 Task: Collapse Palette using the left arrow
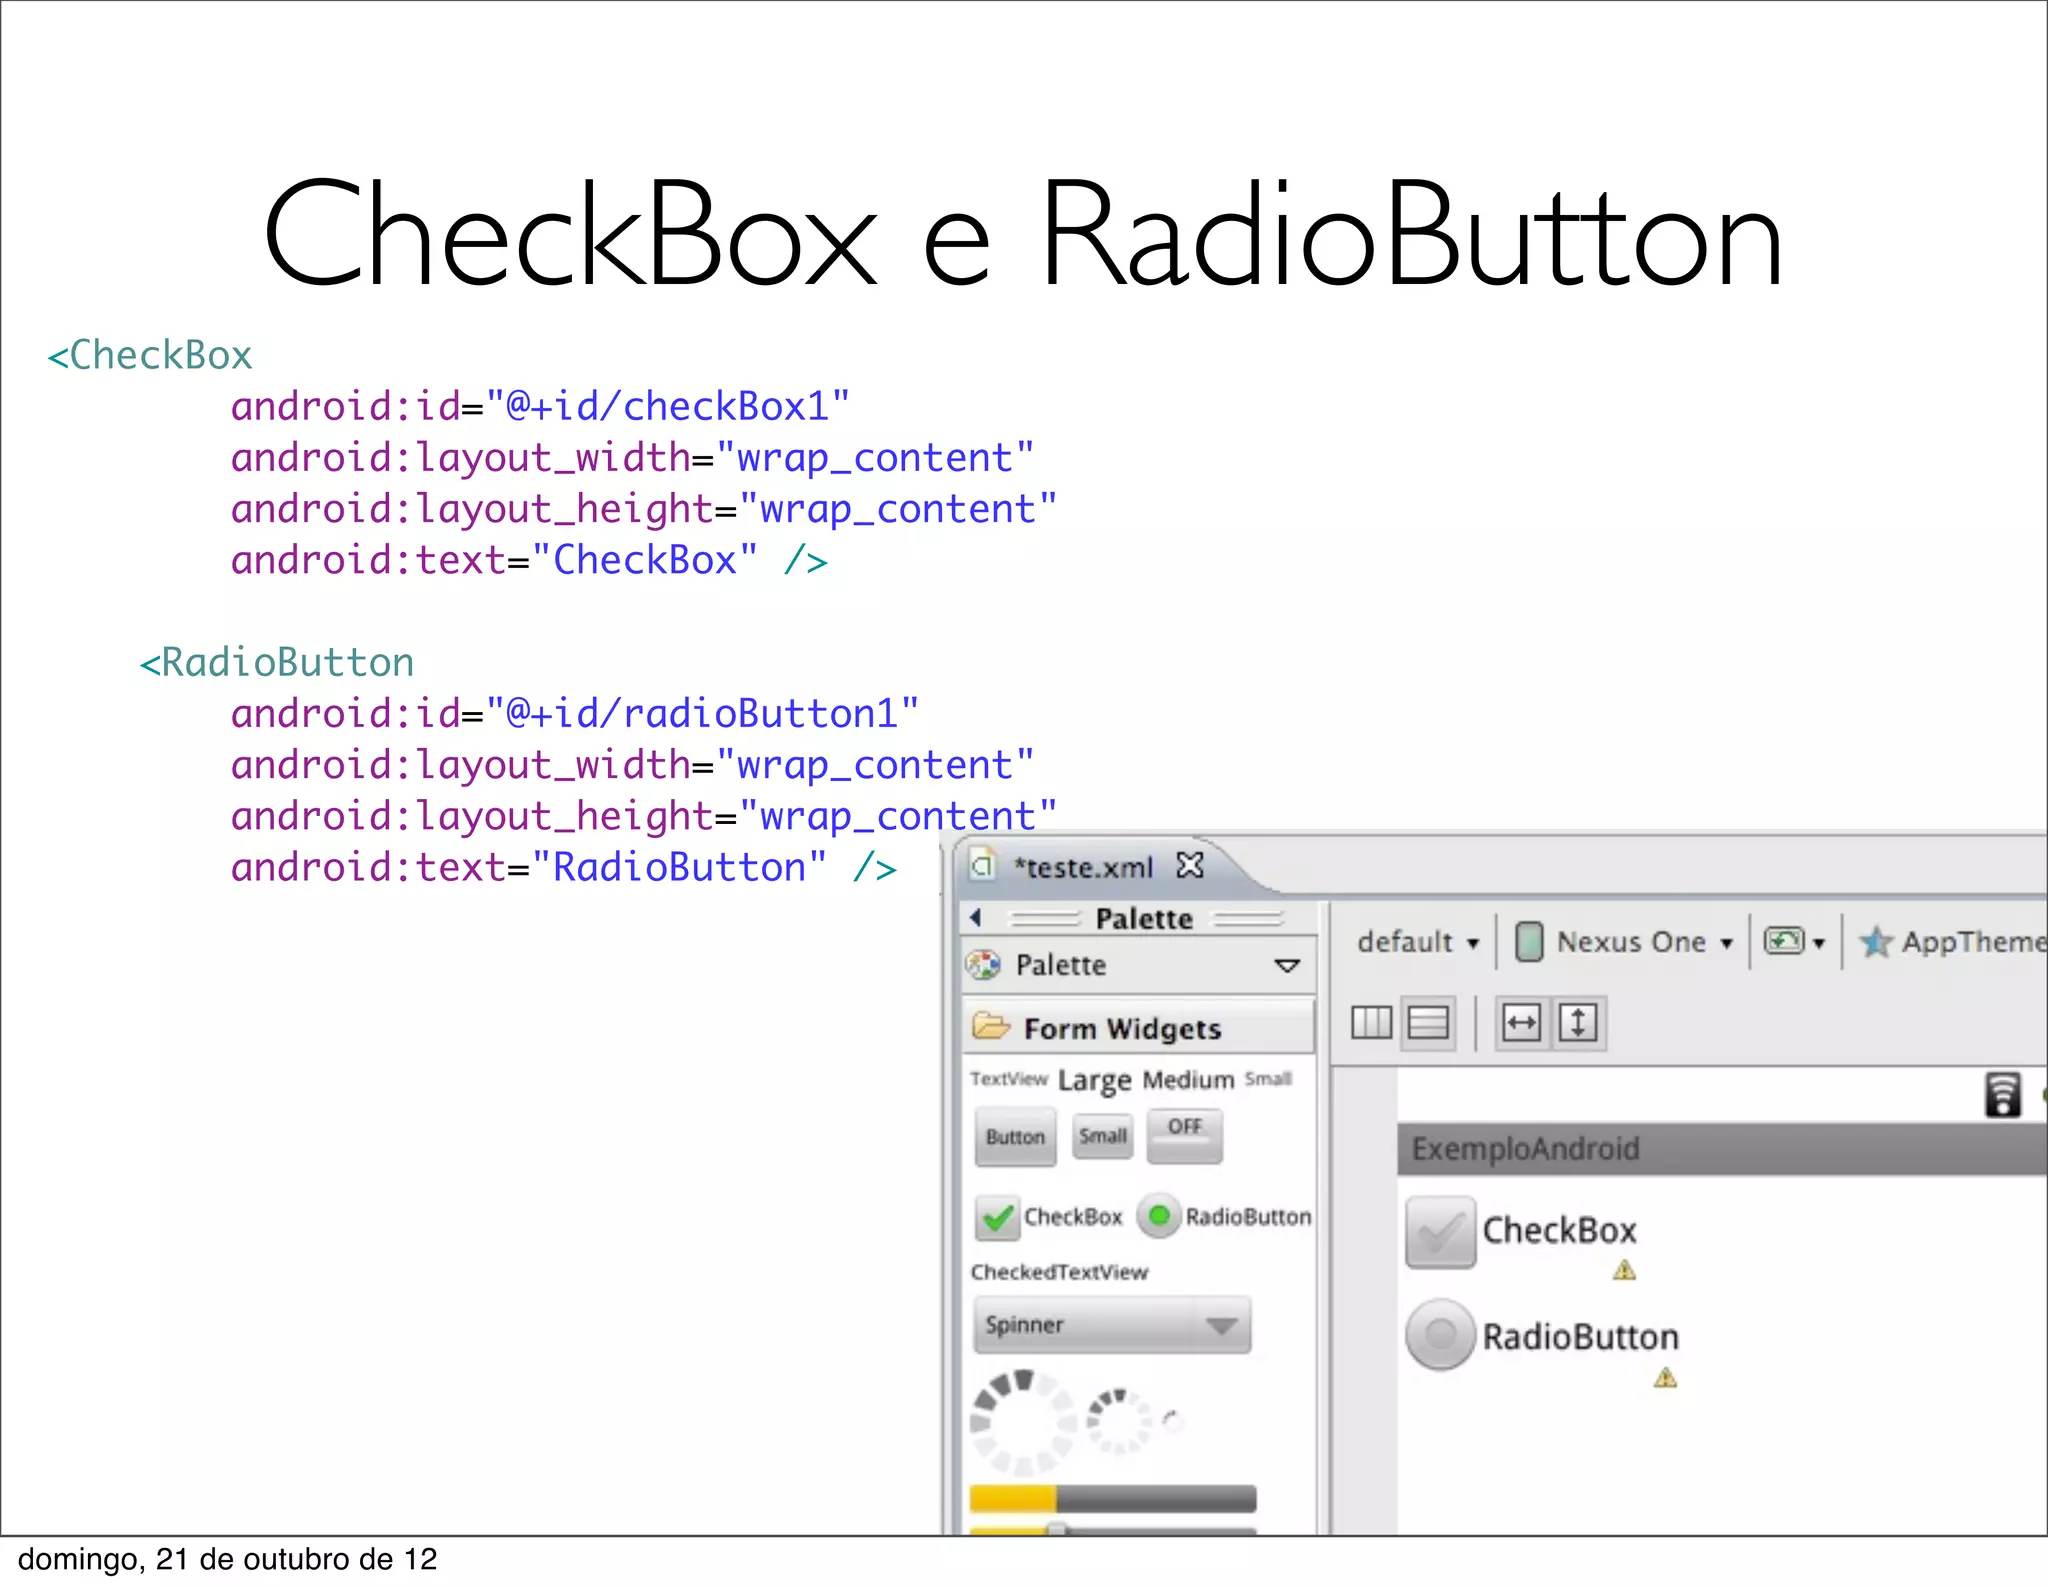coord(976,917)
